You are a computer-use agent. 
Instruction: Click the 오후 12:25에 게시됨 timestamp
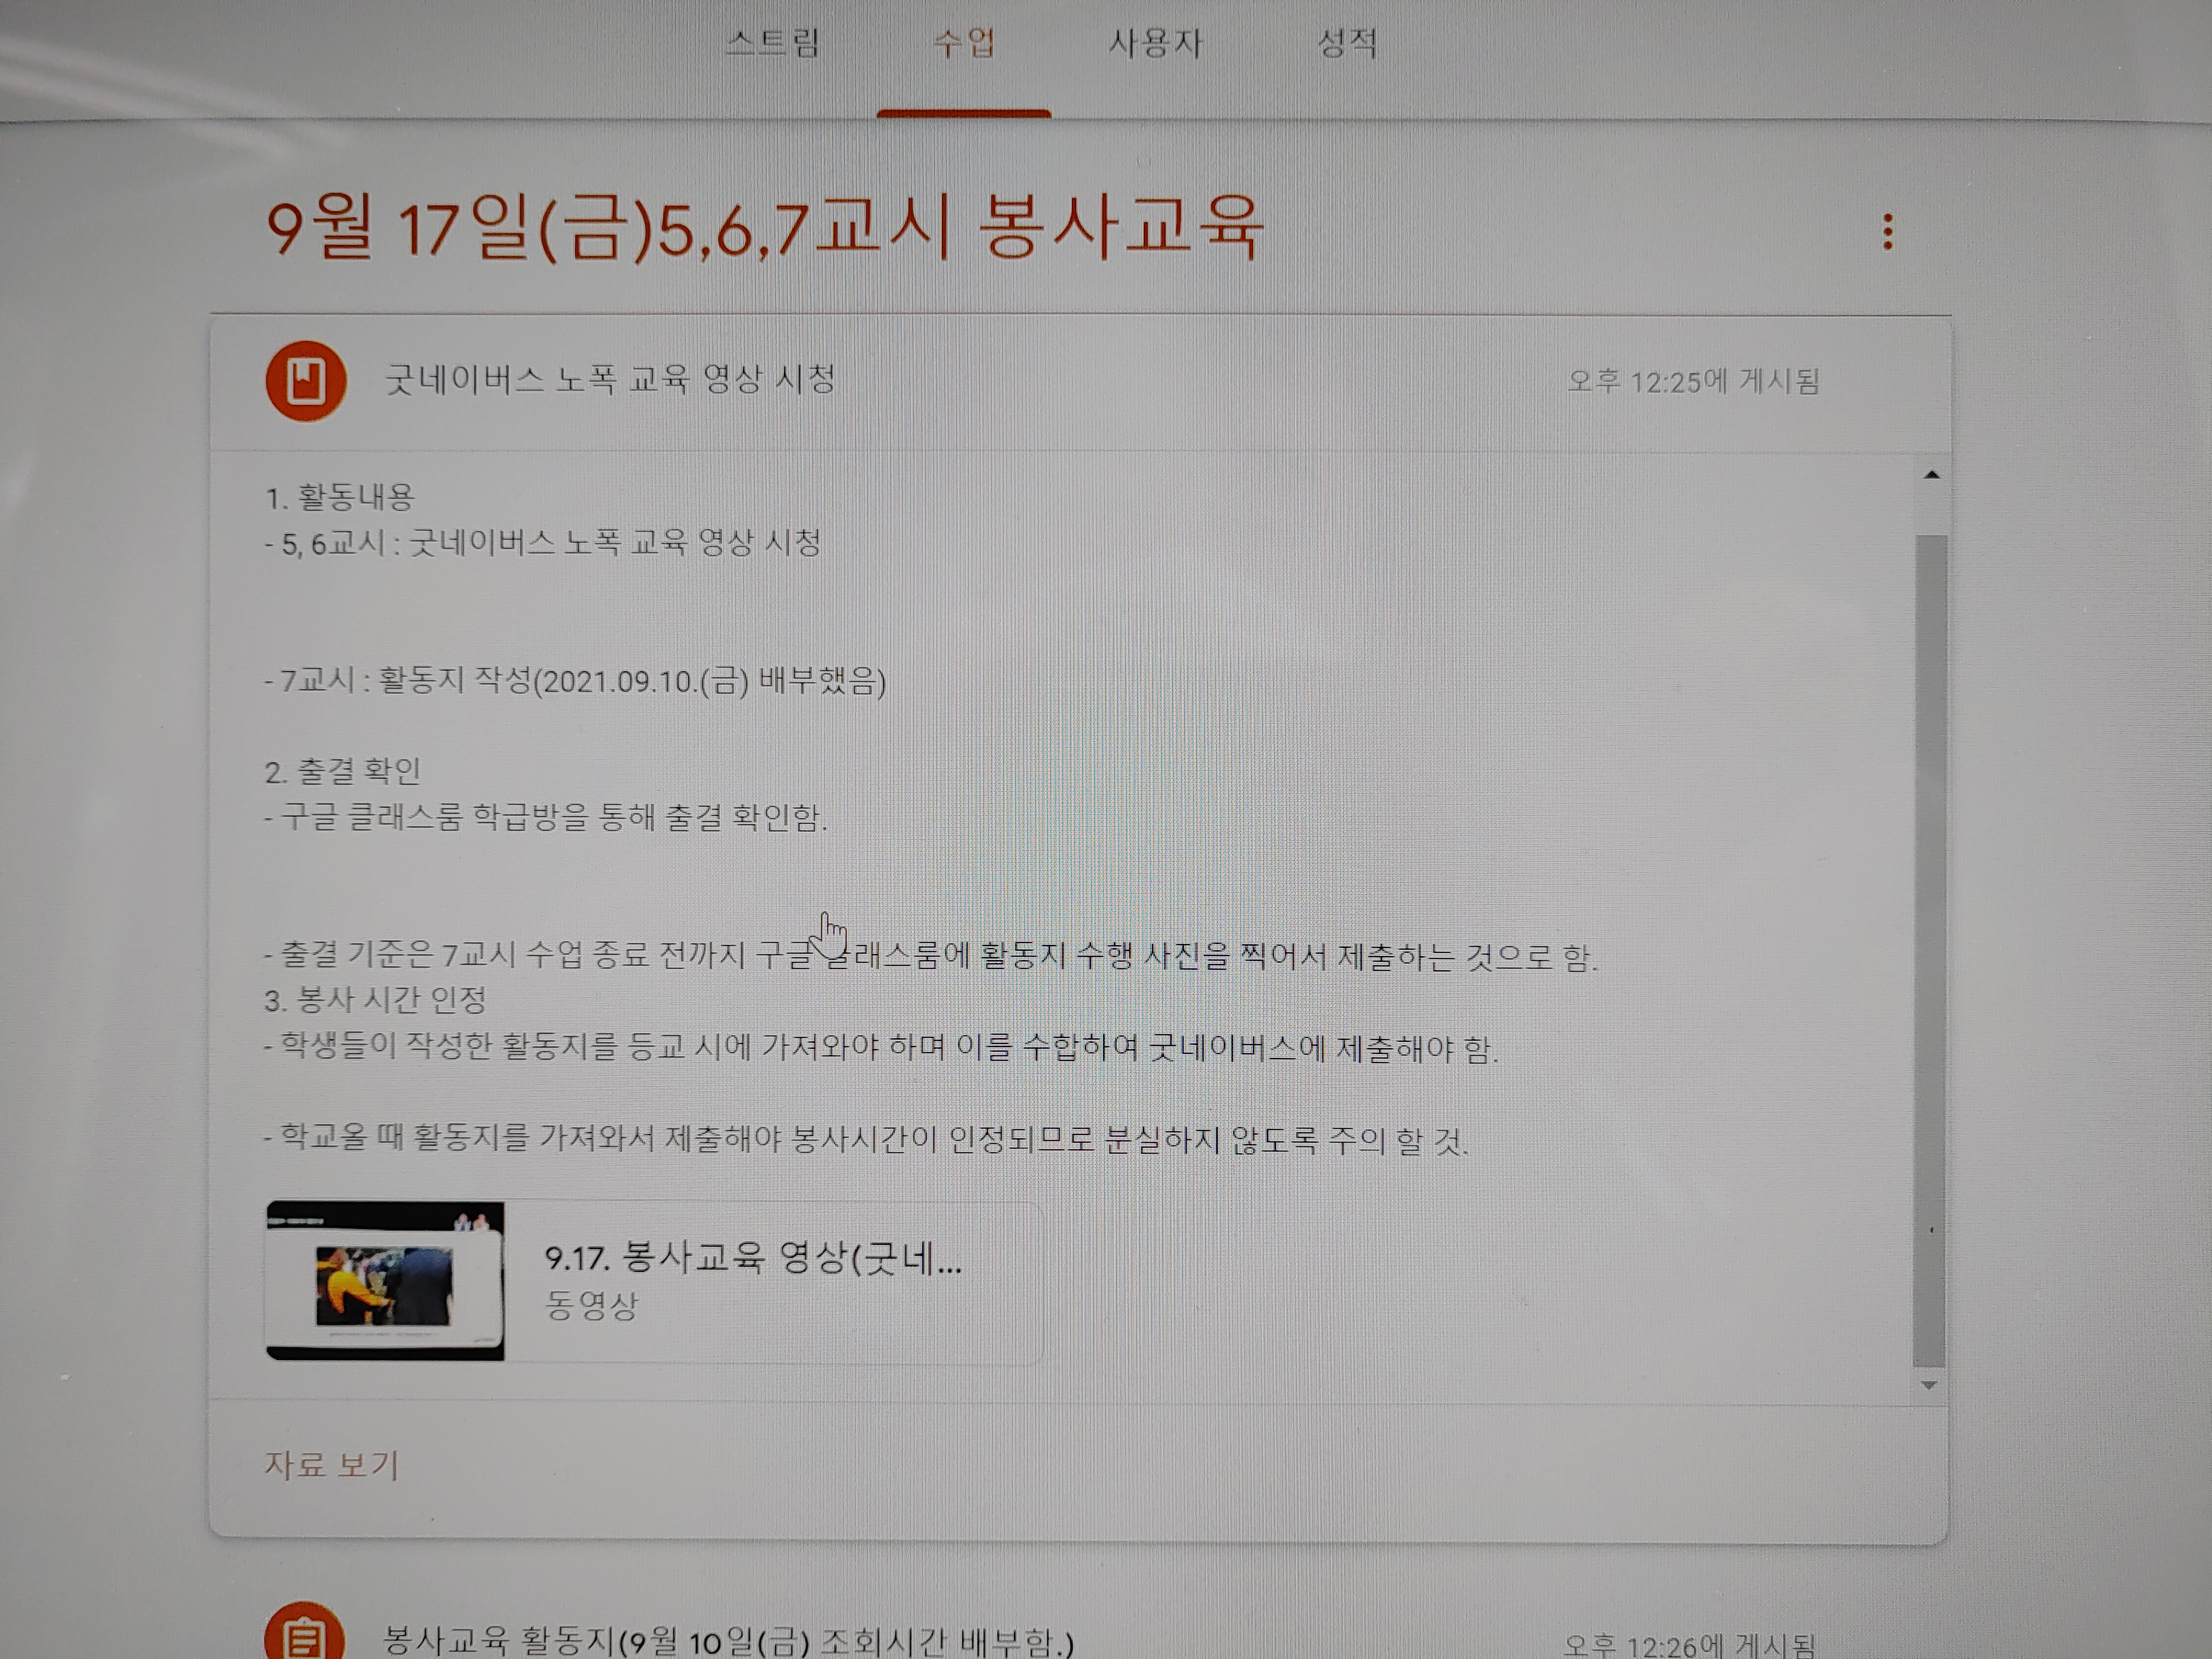[1693, 381]
